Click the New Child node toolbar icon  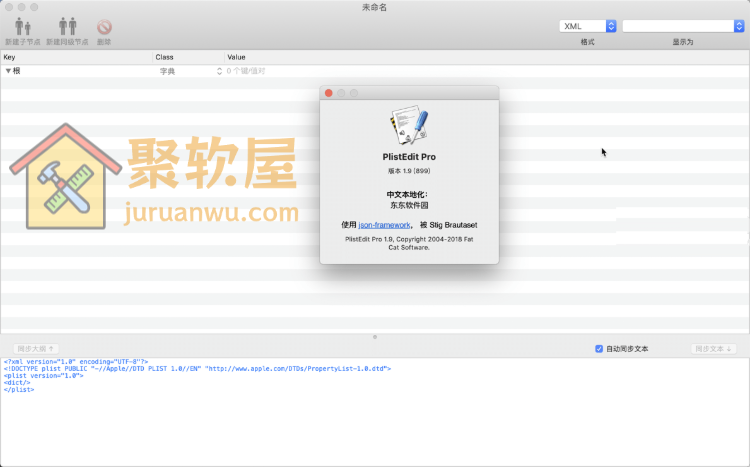[x=22, y=27]
